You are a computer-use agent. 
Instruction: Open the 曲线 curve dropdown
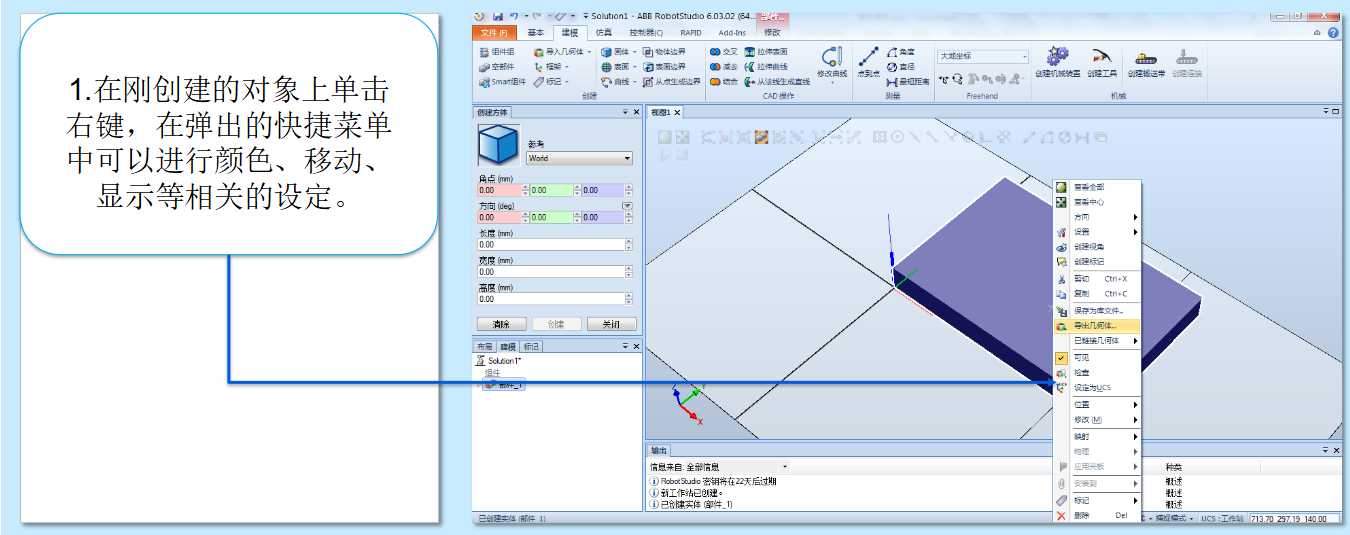619,82
